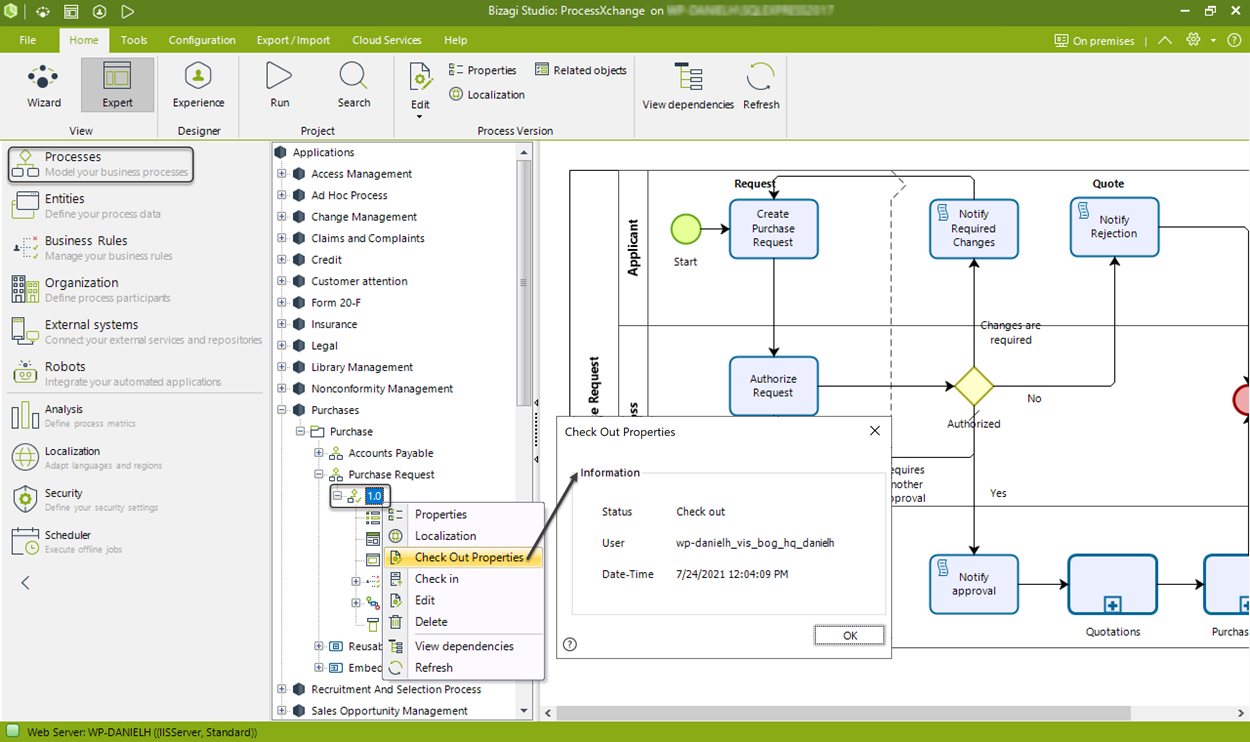Viewport: 1250px width, 742px height.
Task: Switch to the Export / Import tab
Action: (x=293, y=40)
